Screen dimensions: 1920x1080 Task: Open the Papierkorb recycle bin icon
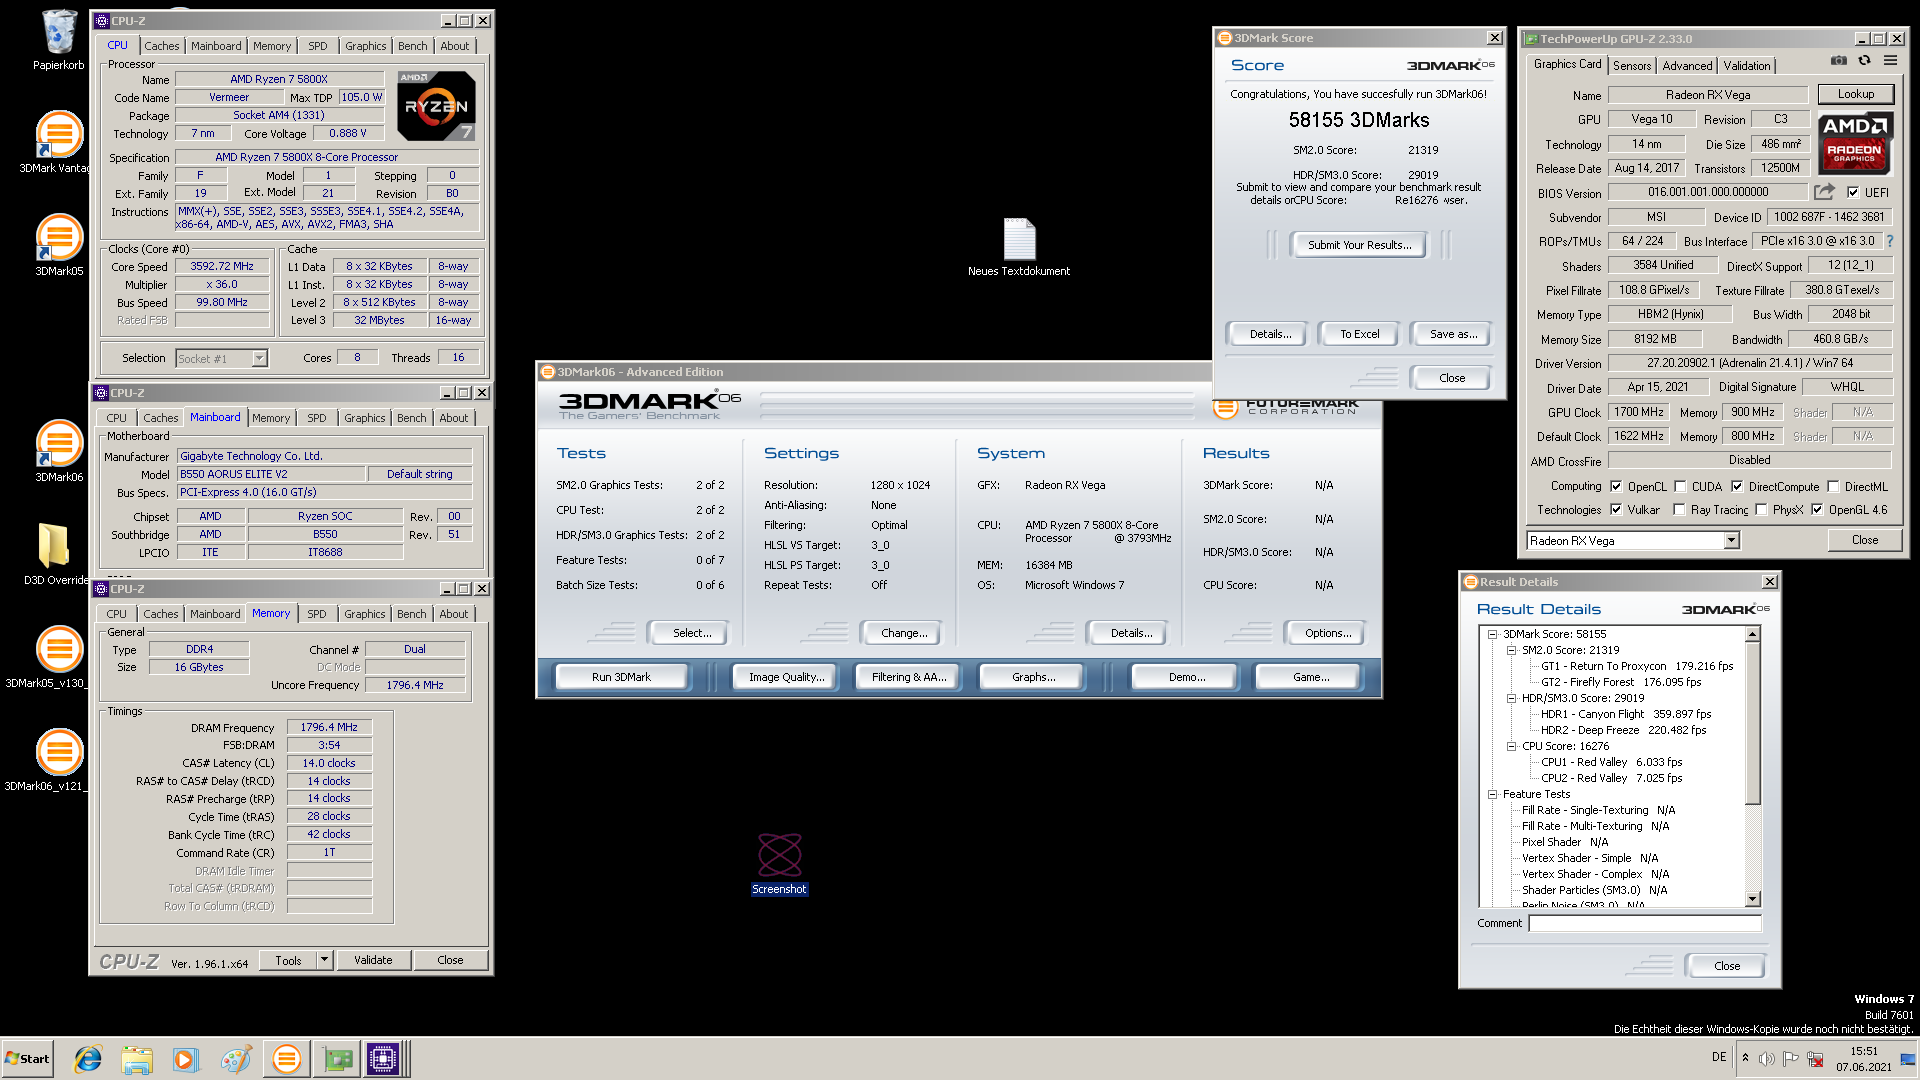click(x=58, y=32)
